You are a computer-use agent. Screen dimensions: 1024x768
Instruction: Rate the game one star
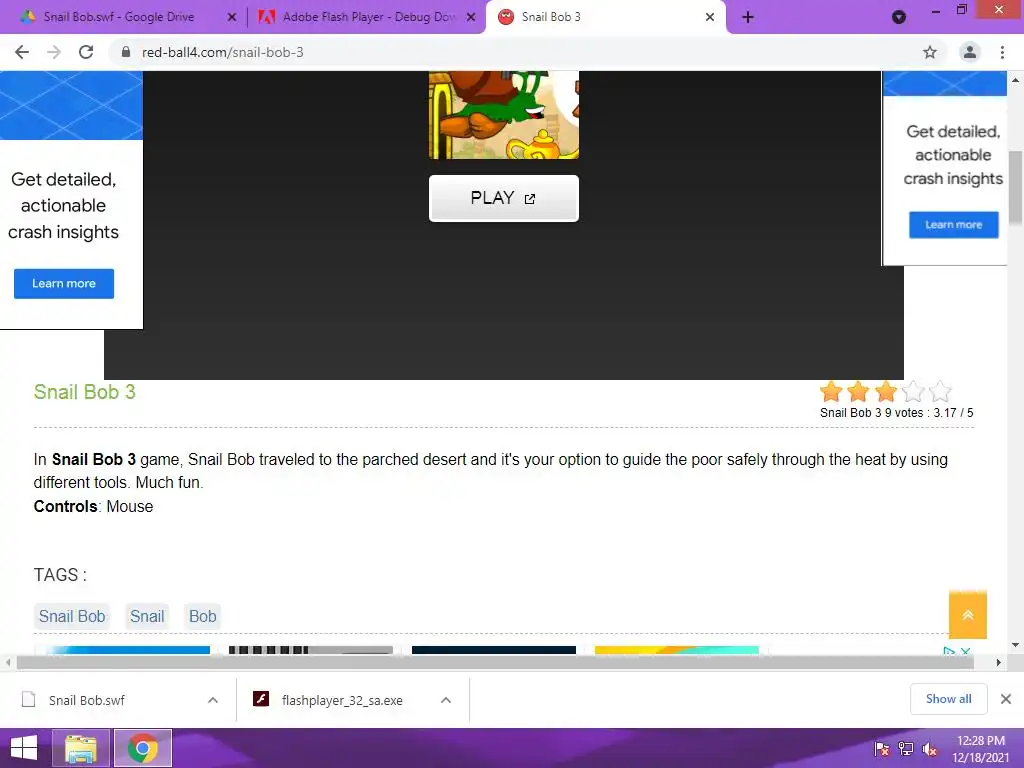coord(831,392)
